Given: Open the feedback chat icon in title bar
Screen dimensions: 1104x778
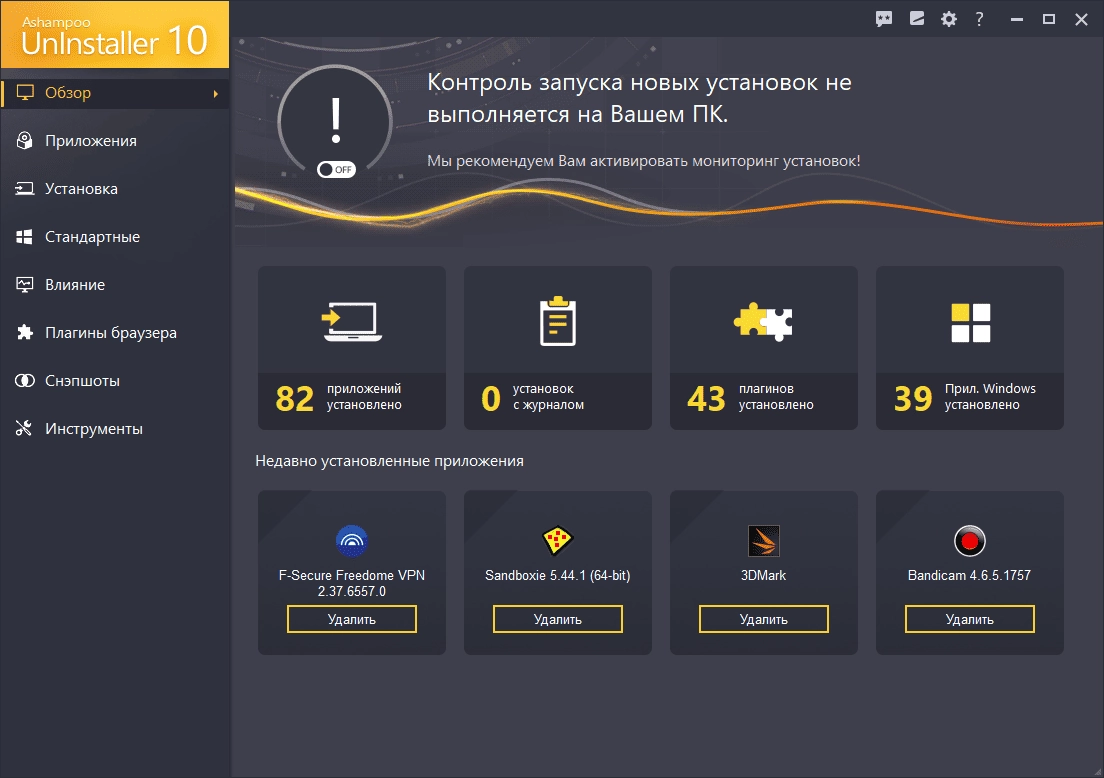Looking at the screenshot, I should tap(884, 19).
